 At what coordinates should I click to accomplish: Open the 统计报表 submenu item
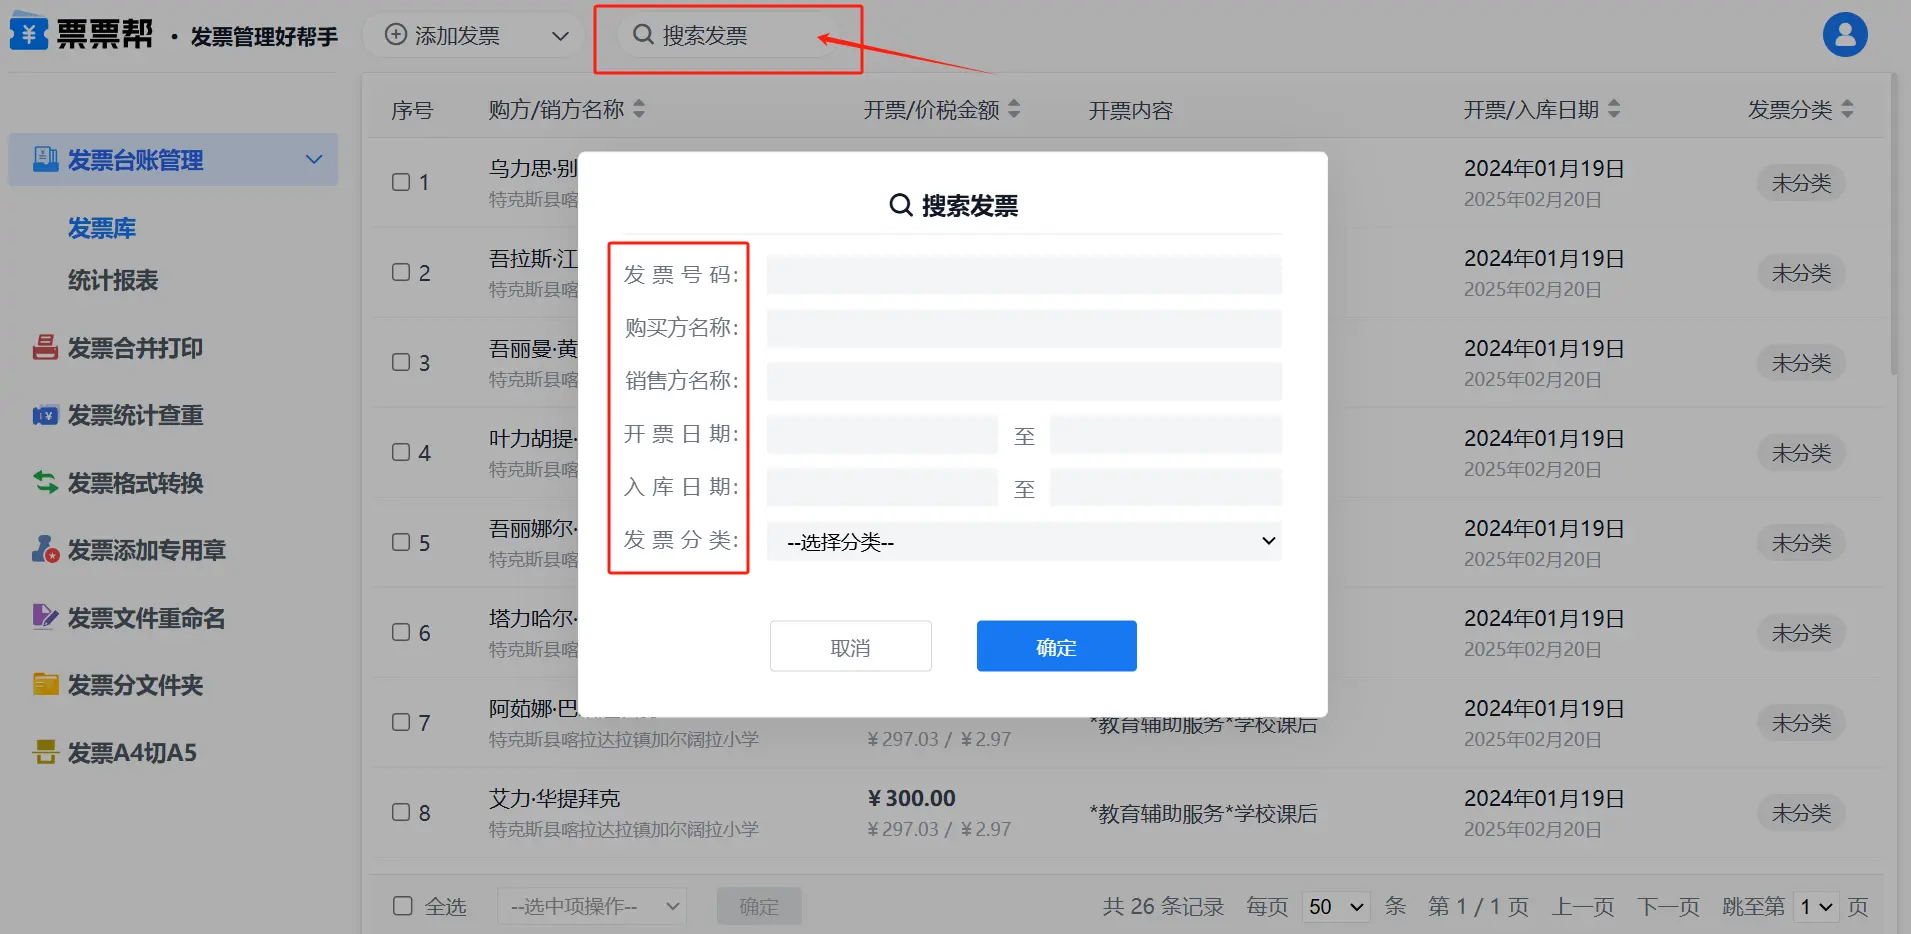113,280
